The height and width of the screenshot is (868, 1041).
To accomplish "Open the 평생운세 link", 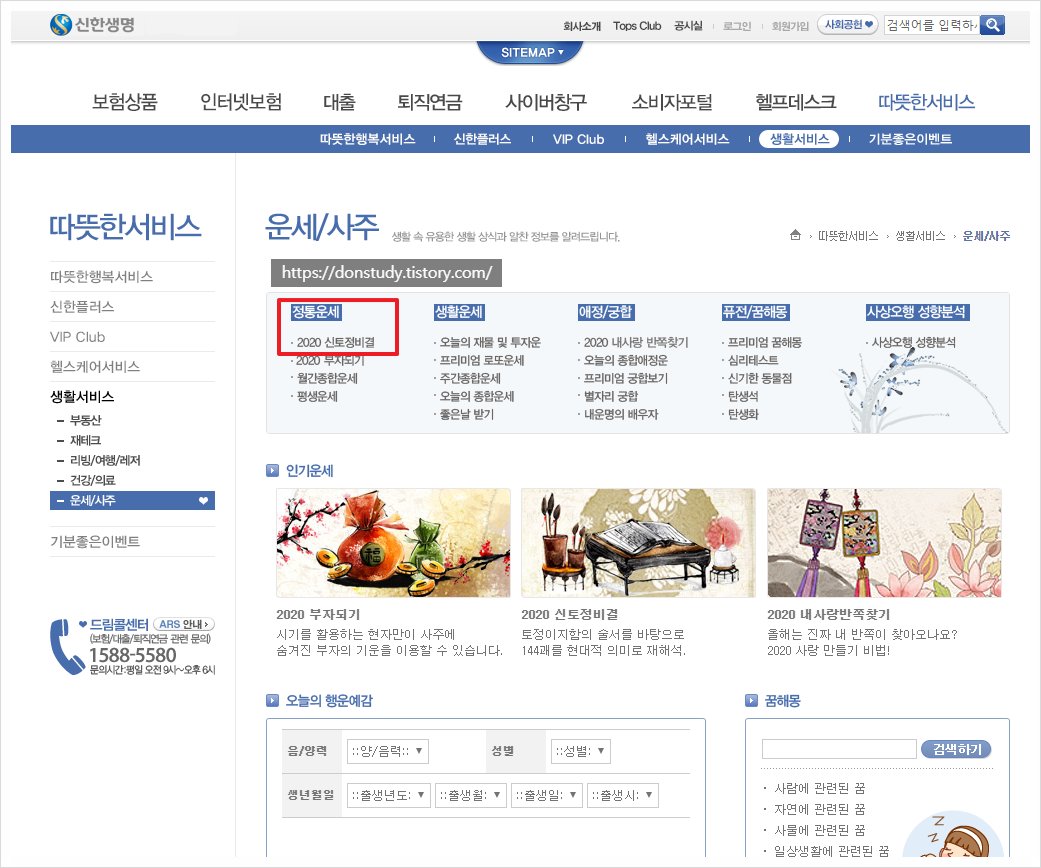I will (x=317, y=396).
